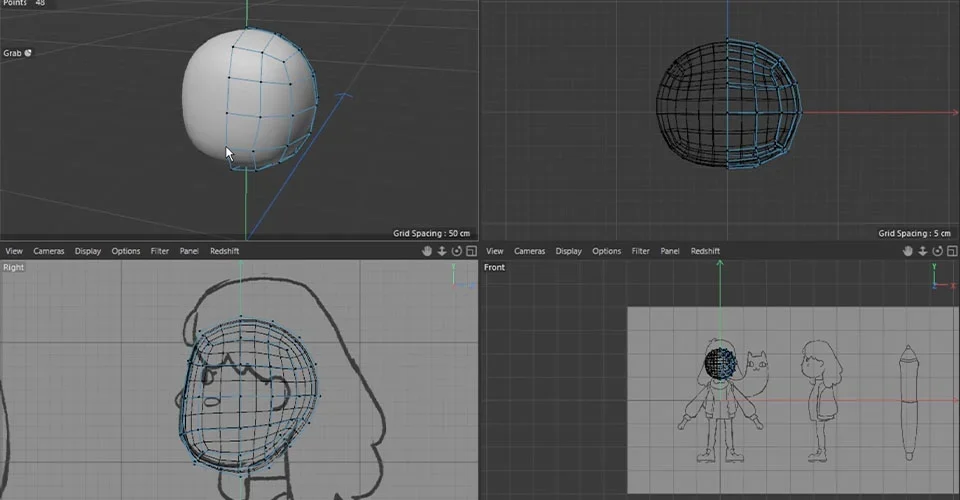Select the zoom arrows icon in Front viewport
Viewport: 960px width, 500px height.
coord(922,251)
